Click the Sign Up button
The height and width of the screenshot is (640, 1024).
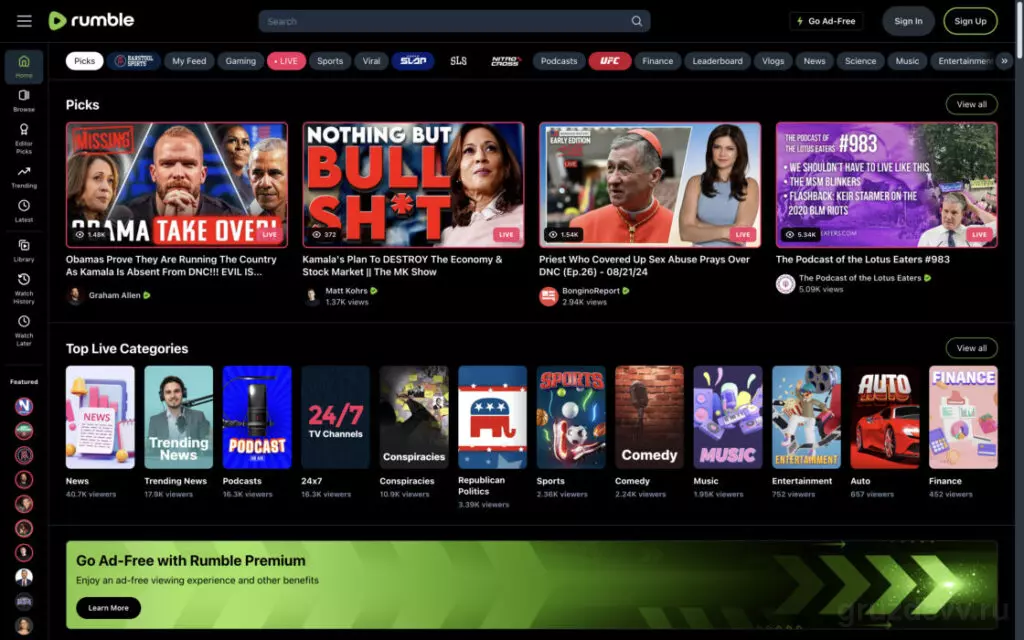(970, 21)
